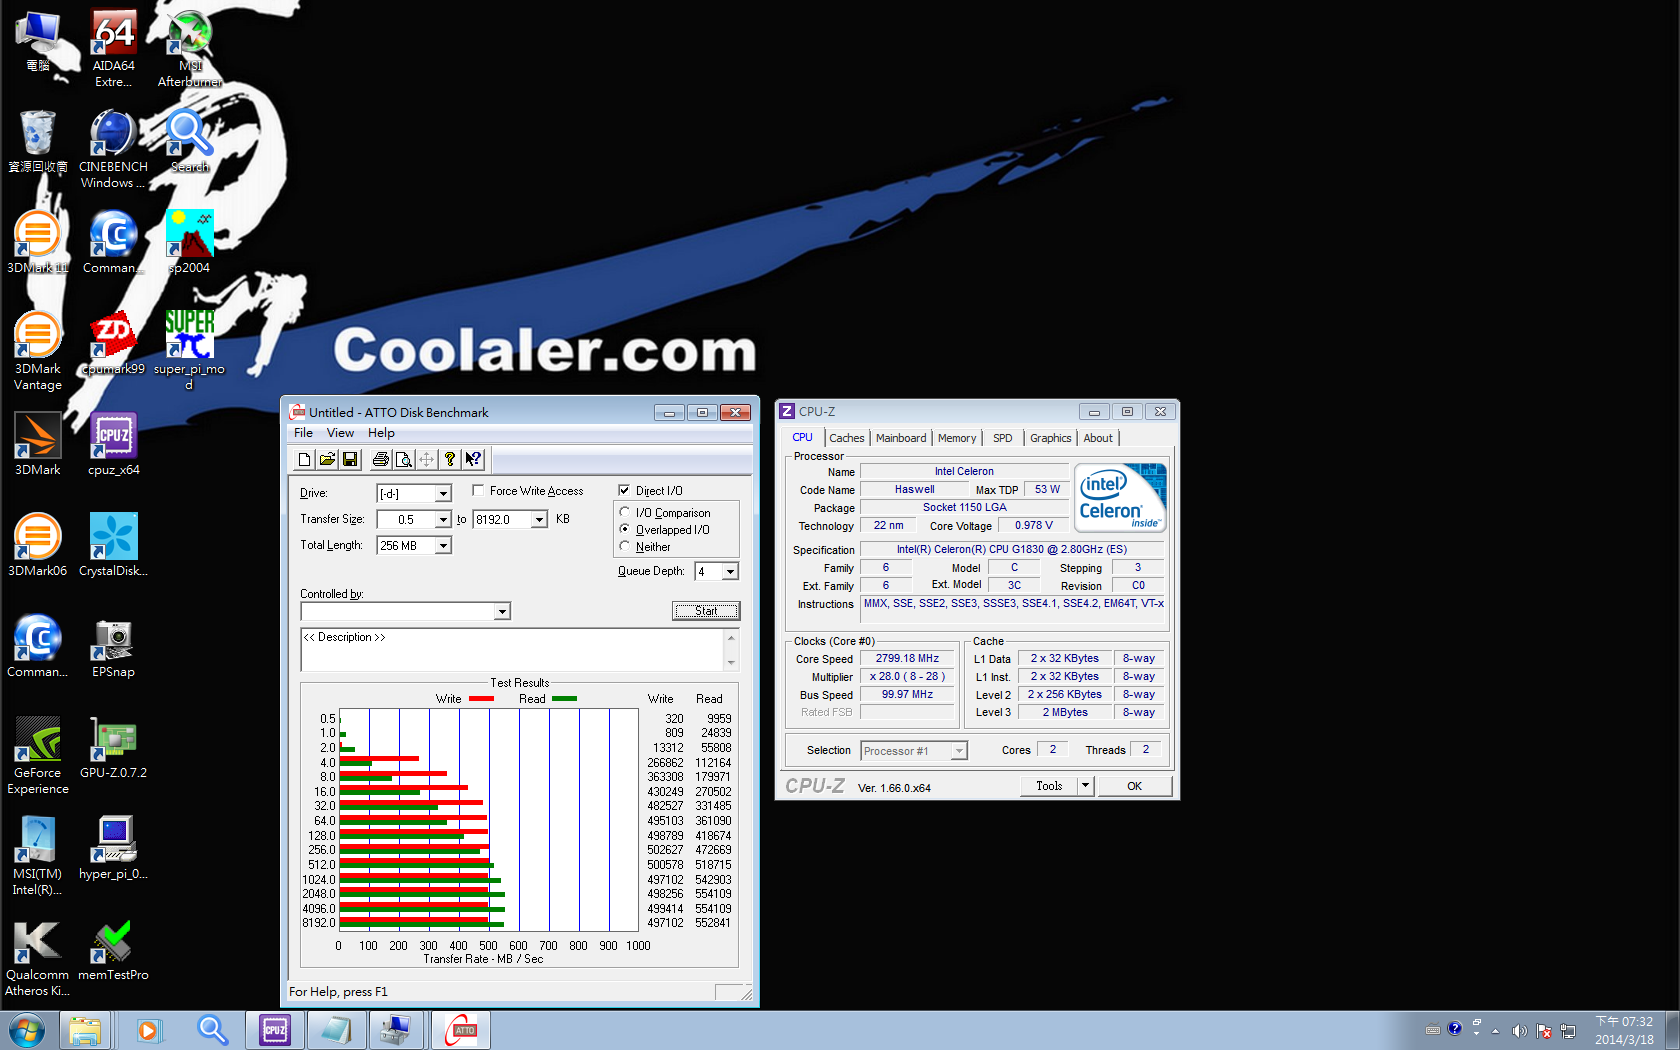Click the About question mark icon in ATTO
The height and width of the screenshot is (1050, 1680).
click(x=450, y=459)
